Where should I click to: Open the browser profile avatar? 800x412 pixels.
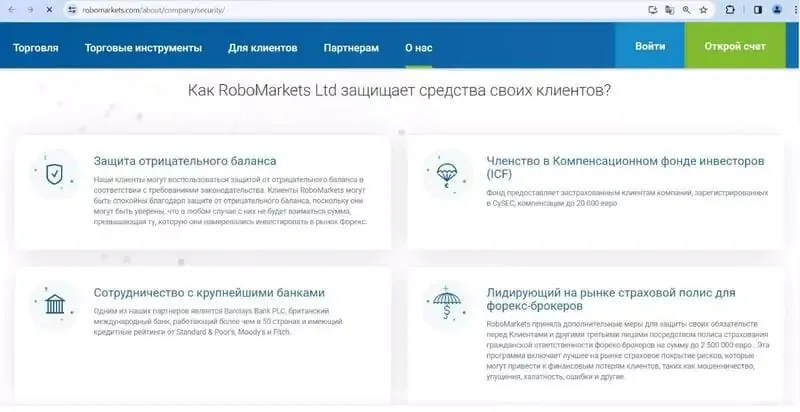(777, 10)
